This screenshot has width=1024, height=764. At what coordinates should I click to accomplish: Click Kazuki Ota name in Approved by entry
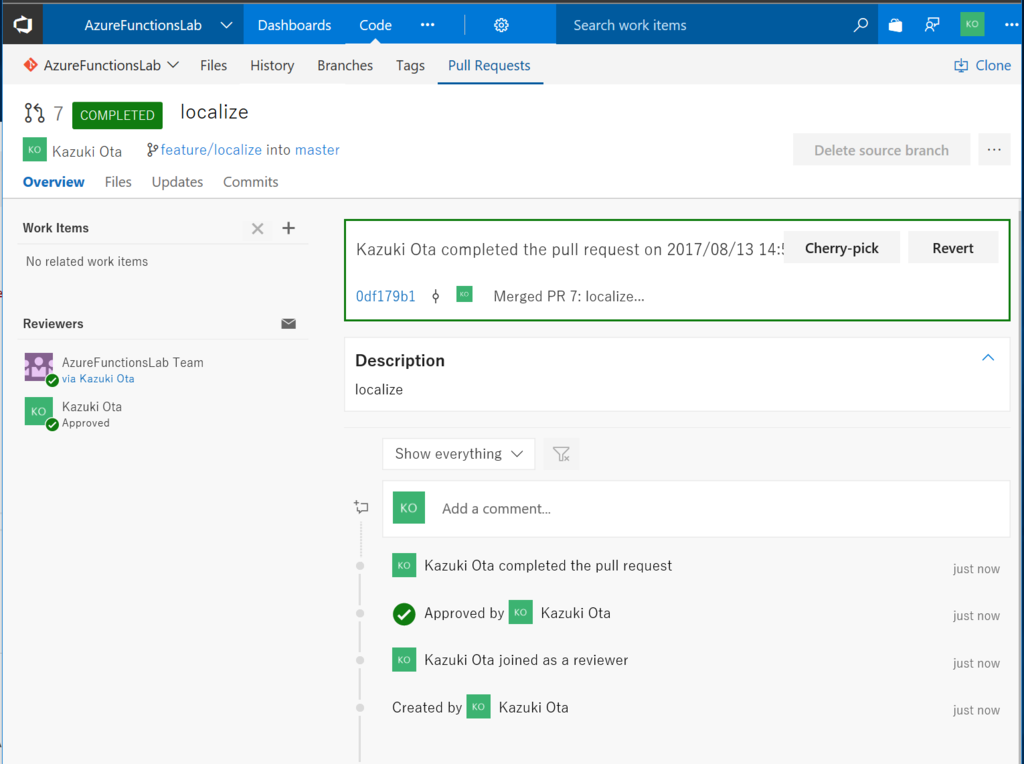575,613
